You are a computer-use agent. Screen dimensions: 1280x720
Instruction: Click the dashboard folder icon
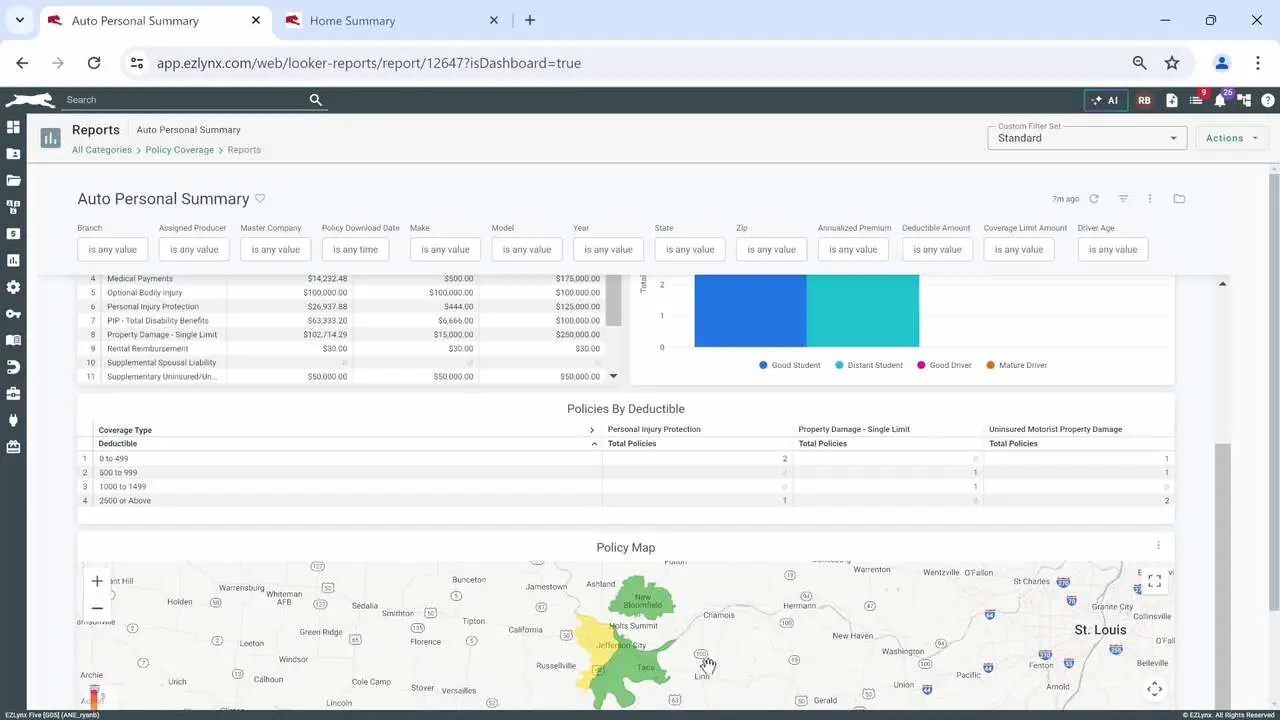[1179, 199]
